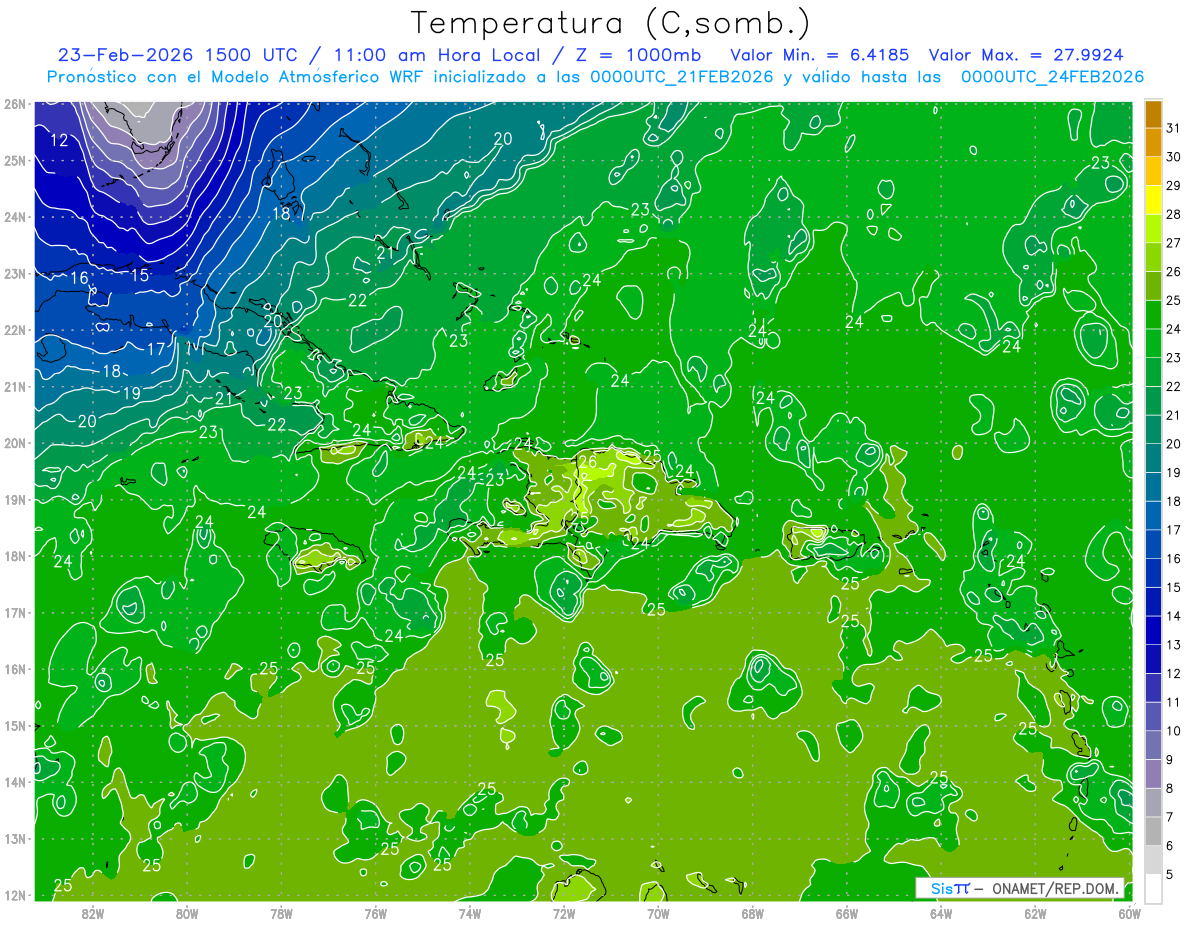Click the contour label 26 over Hispaniola

pyautogui.click(x=587, y=462)
